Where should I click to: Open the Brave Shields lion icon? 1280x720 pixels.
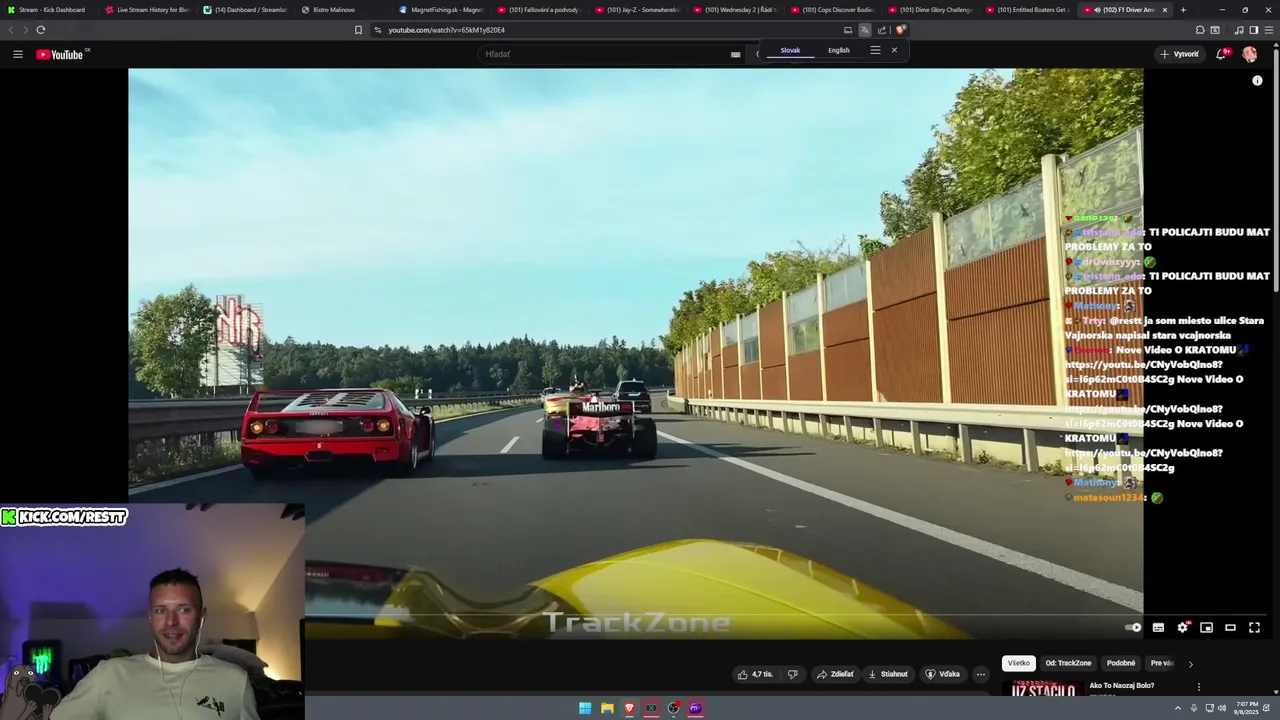(900, 30)
